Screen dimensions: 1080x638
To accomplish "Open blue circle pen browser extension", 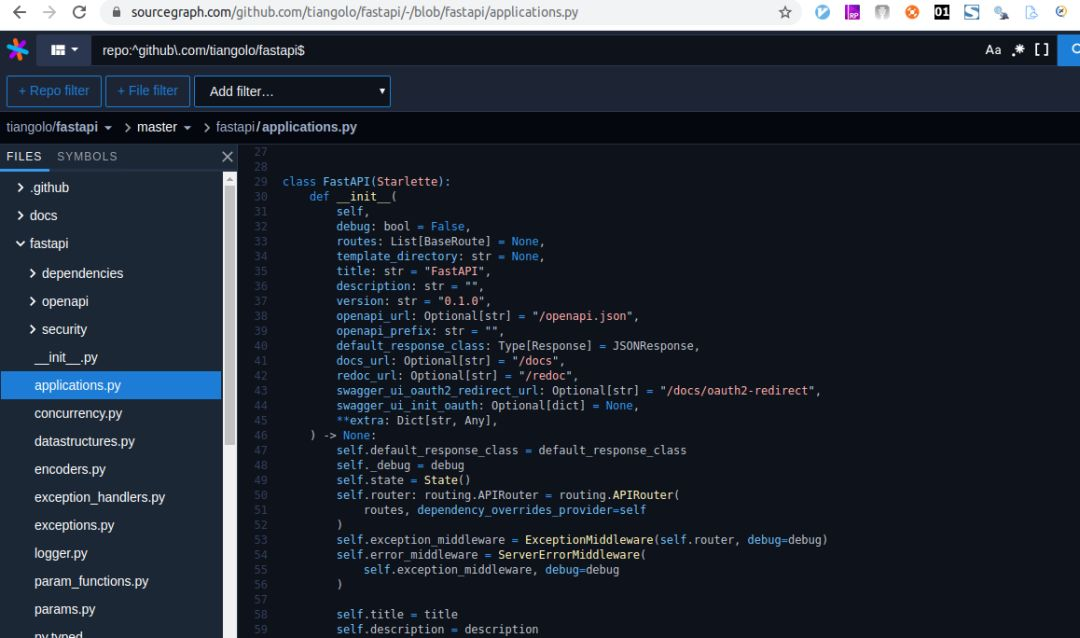I will [x=822, y=12].
